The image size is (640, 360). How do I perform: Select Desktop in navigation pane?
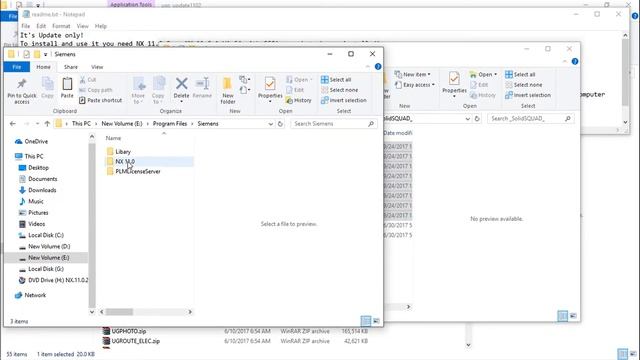(x=34, y=168)
